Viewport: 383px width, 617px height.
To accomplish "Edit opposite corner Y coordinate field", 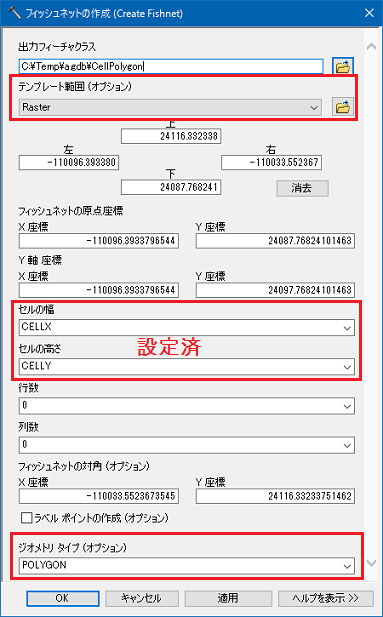I will pyautogui.click(x=275, y=496).
